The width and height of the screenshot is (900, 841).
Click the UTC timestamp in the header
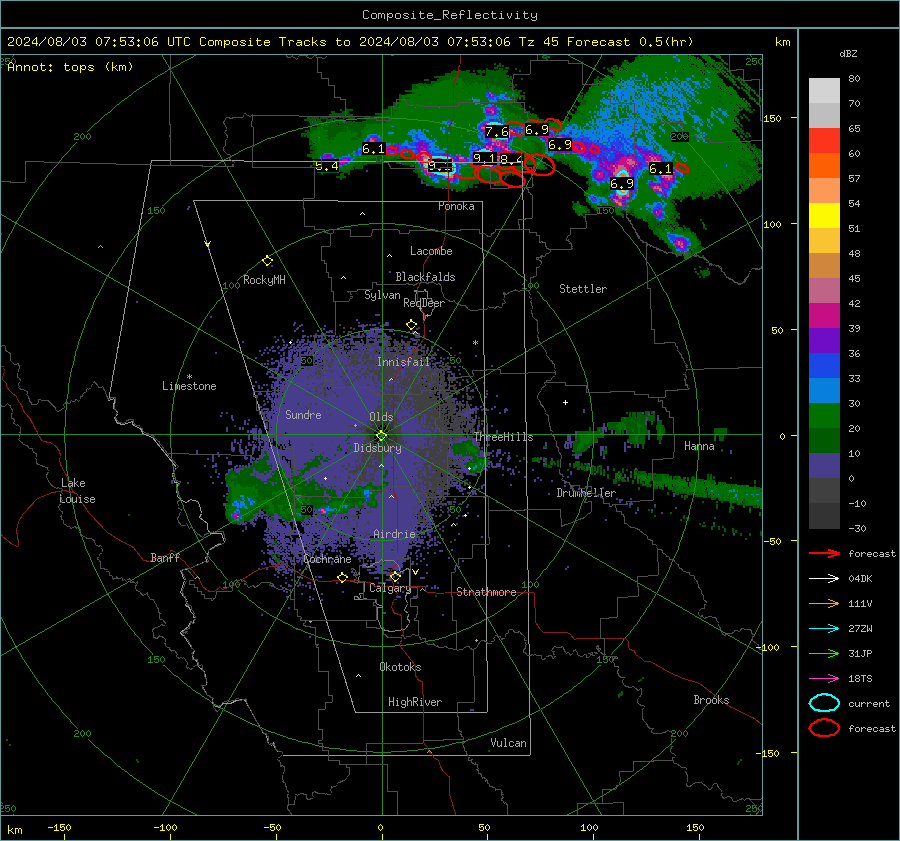point(99,42)
